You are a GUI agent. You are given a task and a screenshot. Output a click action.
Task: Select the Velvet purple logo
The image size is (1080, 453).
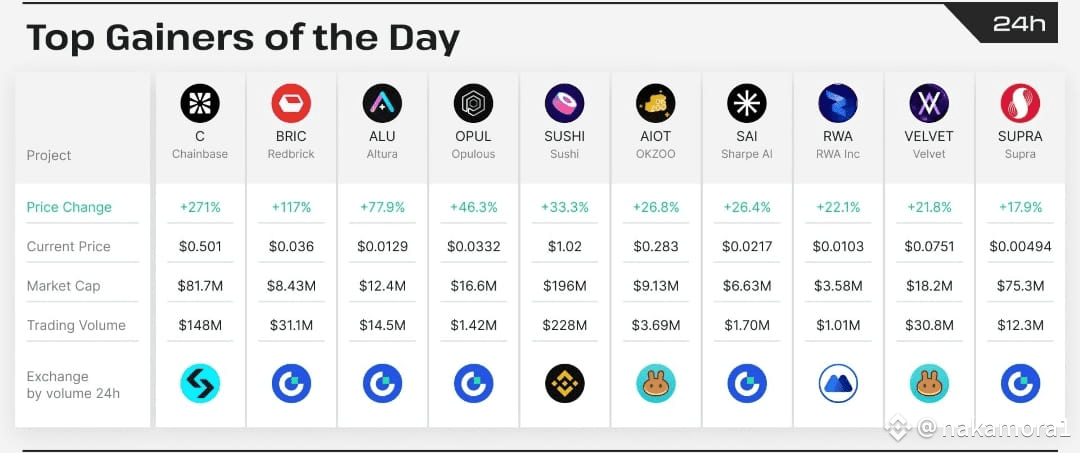(x=929, y=103)
